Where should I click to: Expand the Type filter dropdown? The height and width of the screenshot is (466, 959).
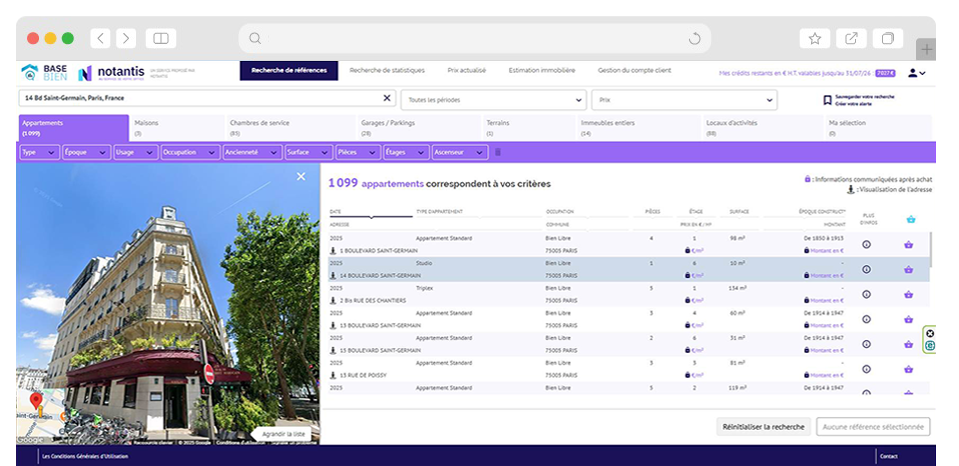coord(39,153)
